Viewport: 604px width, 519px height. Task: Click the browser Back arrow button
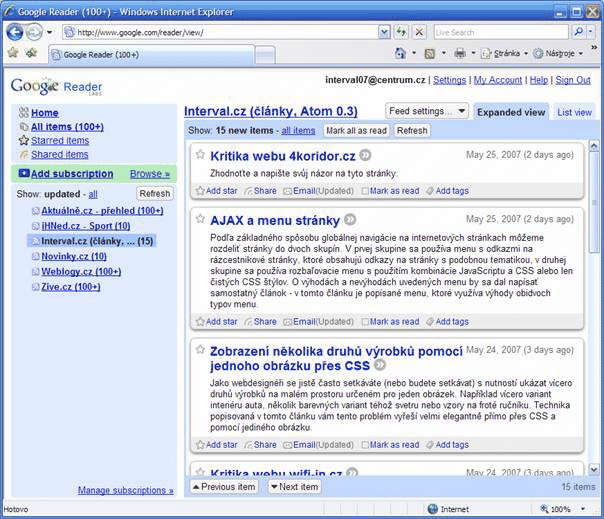[x=15, y=32]
